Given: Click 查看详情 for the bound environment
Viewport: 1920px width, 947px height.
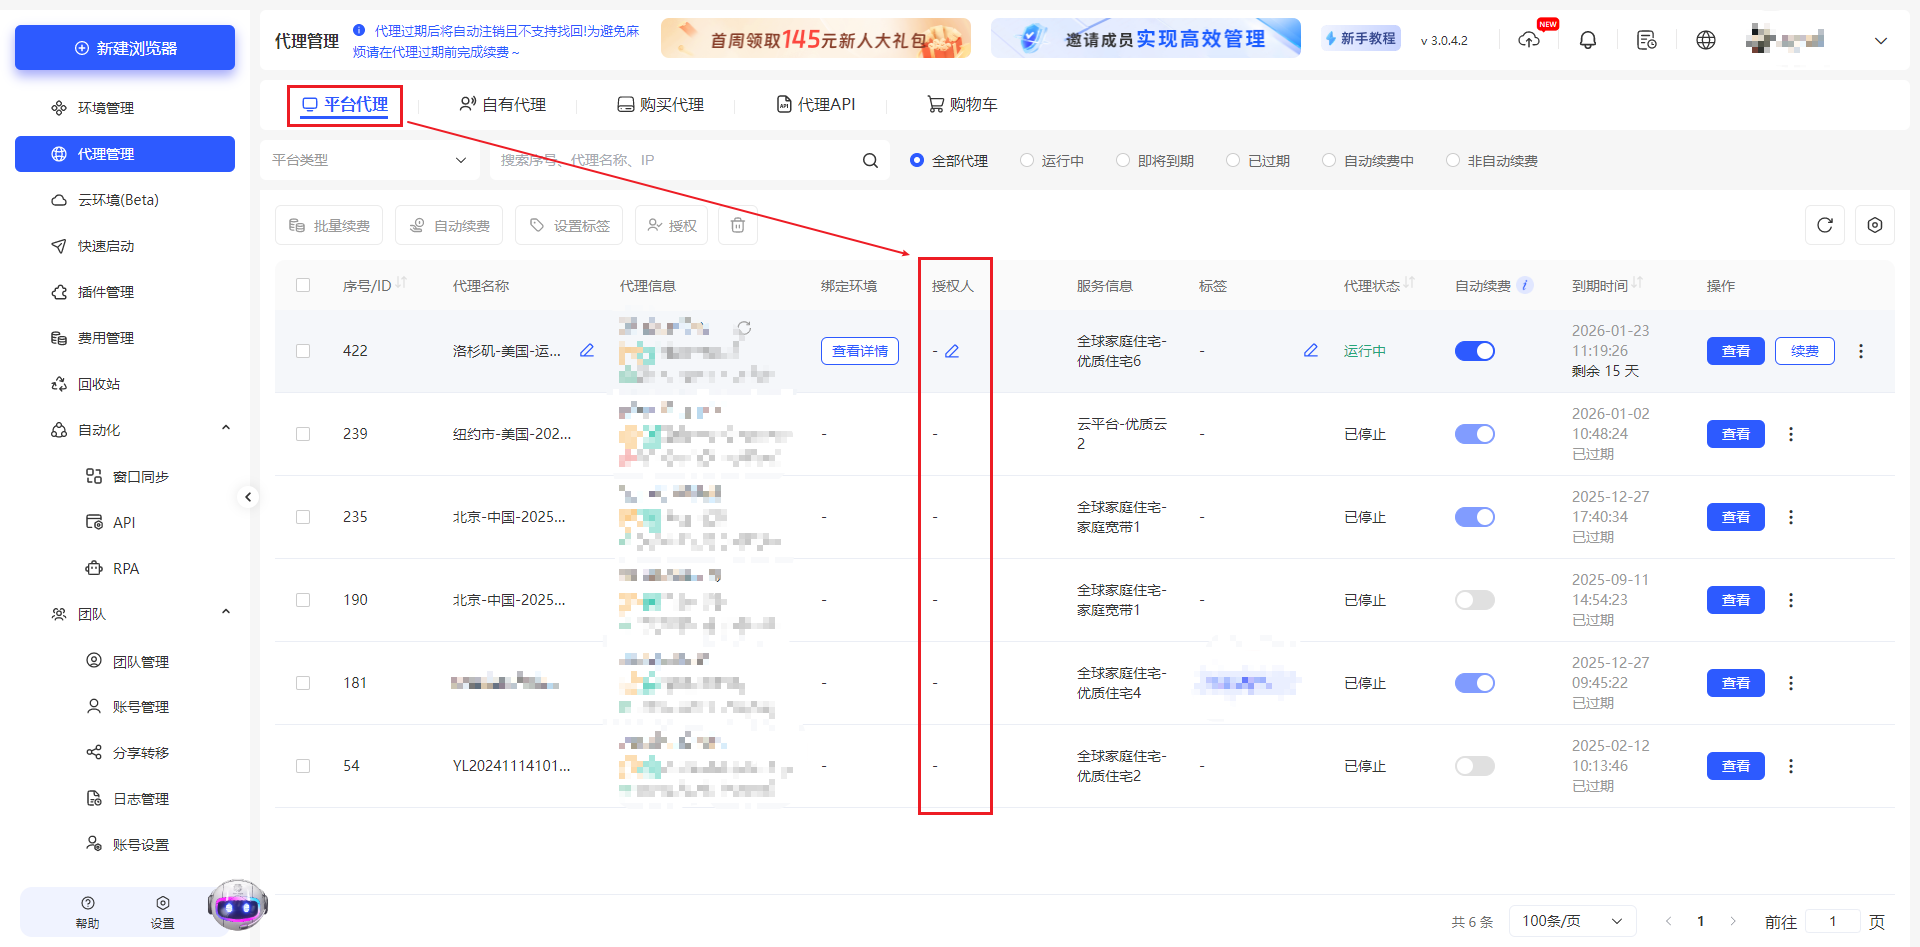Looking at the screenshot, I should tap(859, 351).
